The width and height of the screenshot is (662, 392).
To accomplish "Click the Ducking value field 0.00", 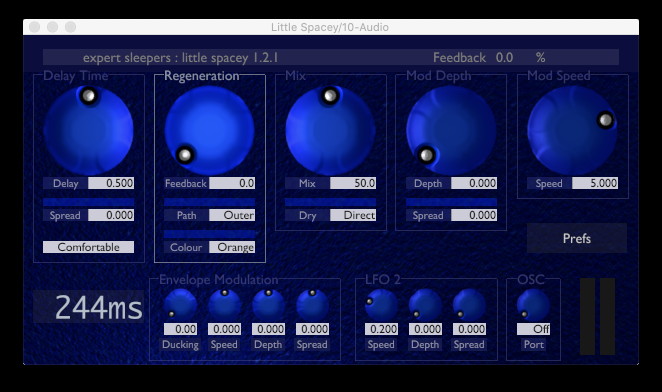I will 180,329.
